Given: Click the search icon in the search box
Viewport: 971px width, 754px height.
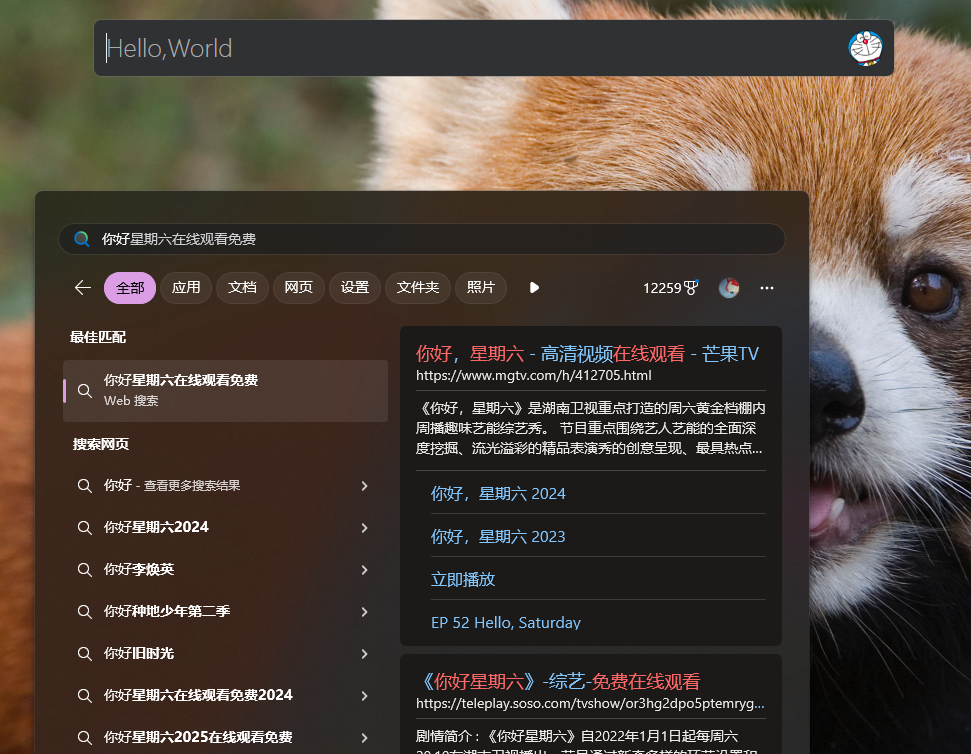Looking at the screenshot, I should (82, 239).
